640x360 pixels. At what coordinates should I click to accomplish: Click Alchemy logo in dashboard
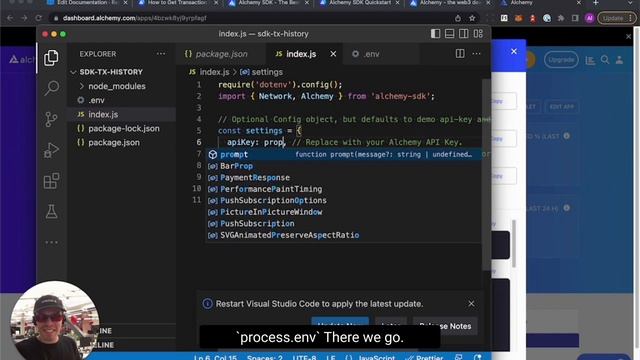(21, 60)
